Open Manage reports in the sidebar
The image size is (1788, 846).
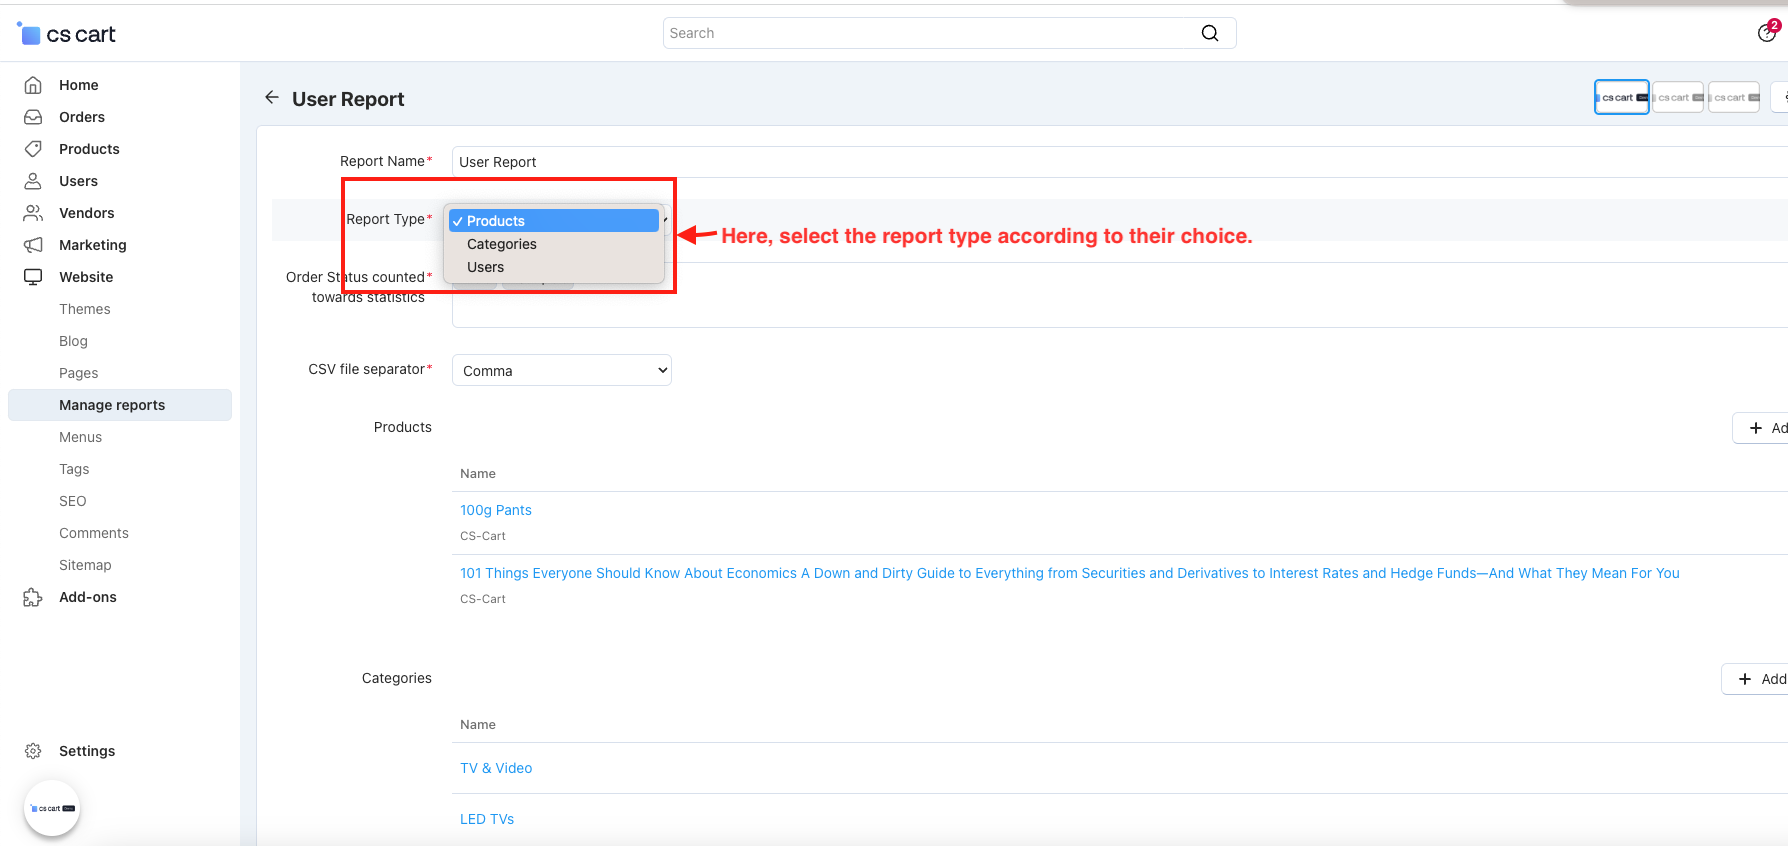tap(112, 405)
